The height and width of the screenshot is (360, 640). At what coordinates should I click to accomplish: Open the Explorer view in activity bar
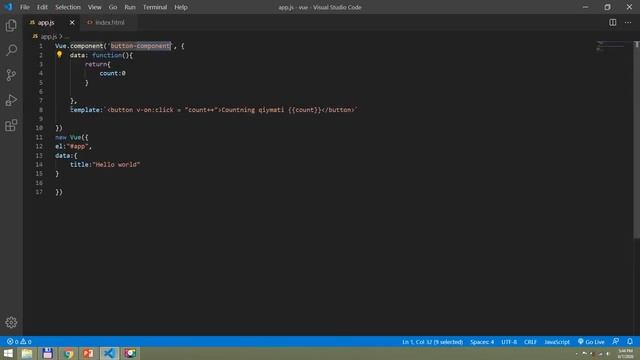tap(11, 26)
